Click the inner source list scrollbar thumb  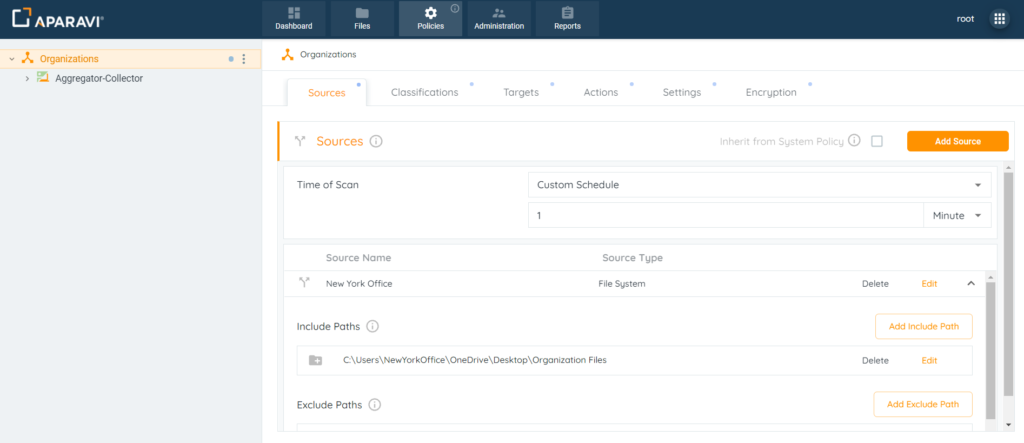pyautogui.click(x=990, y=350)
